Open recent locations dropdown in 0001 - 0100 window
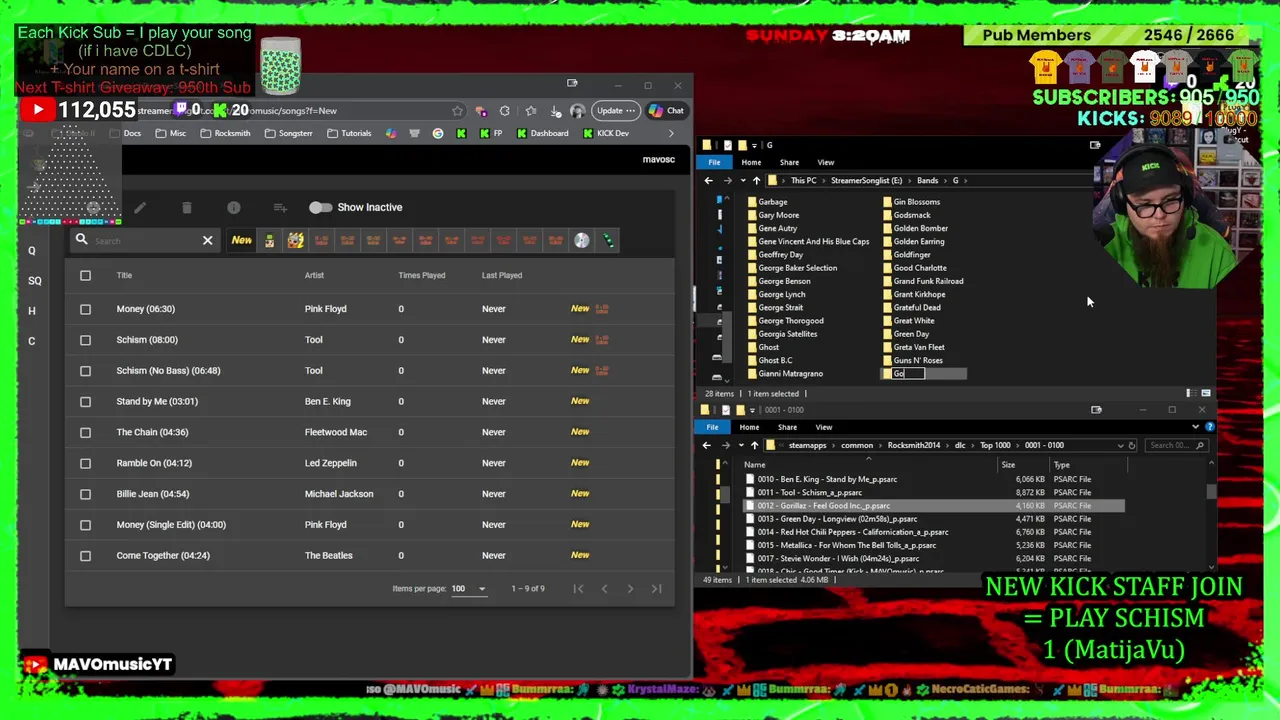 (x=740, y=445)
